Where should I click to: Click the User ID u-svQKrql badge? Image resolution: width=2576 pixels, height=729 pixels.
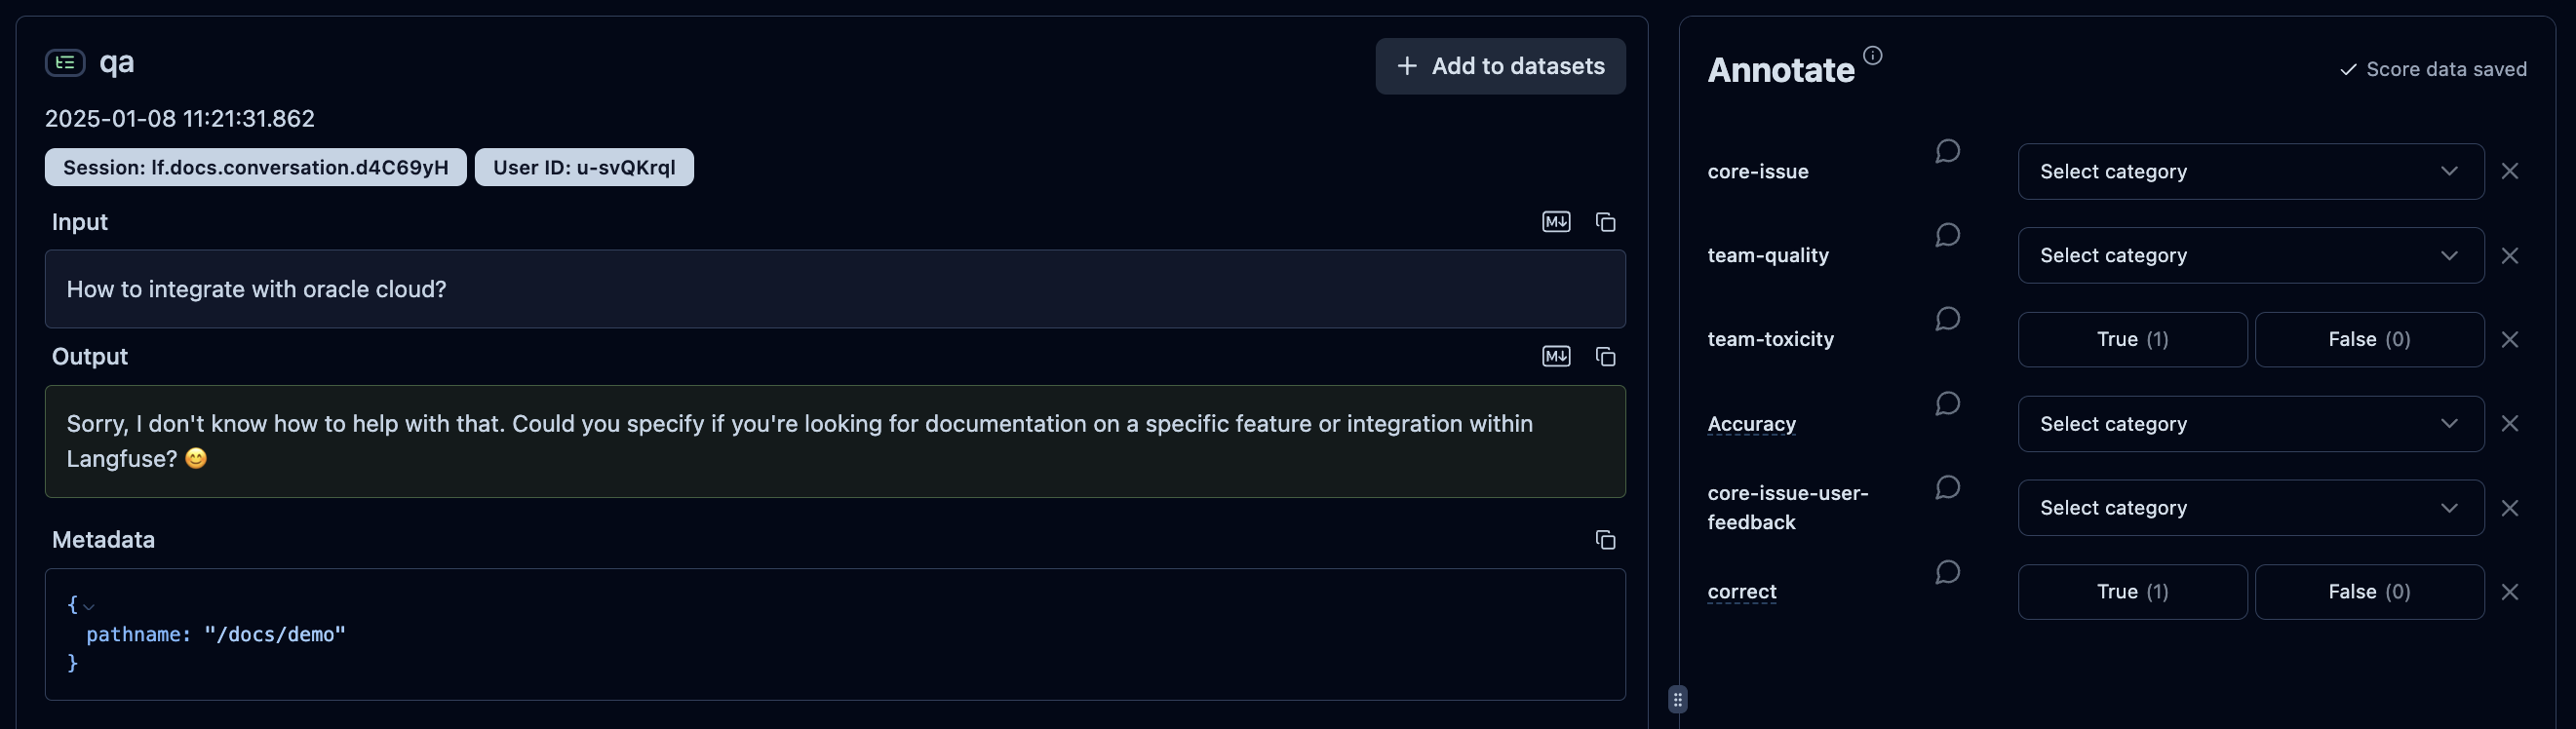pos(584,167)
